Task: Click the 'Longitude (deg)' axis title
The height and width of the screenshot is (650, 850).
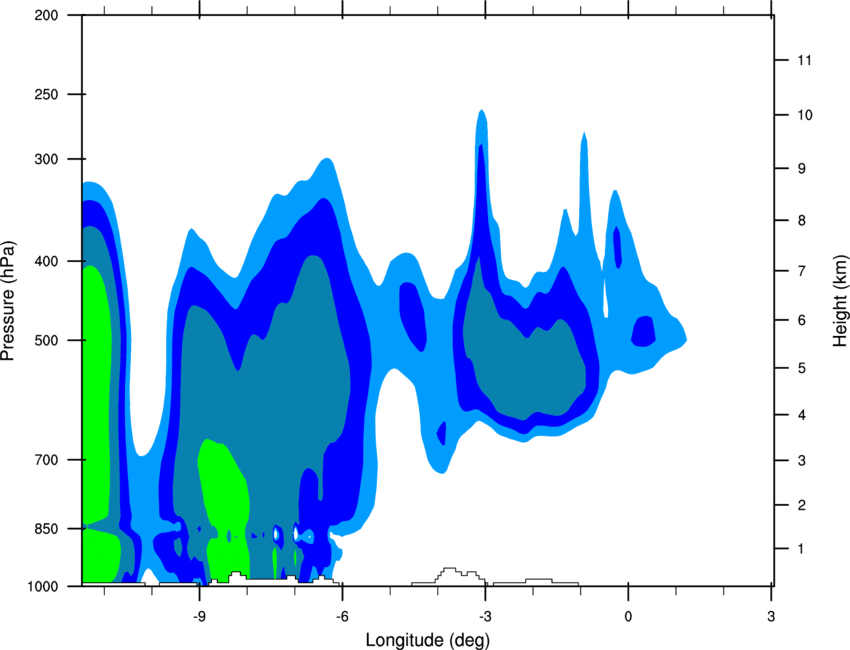Action: pyautogui.click(x=428, y=640)
